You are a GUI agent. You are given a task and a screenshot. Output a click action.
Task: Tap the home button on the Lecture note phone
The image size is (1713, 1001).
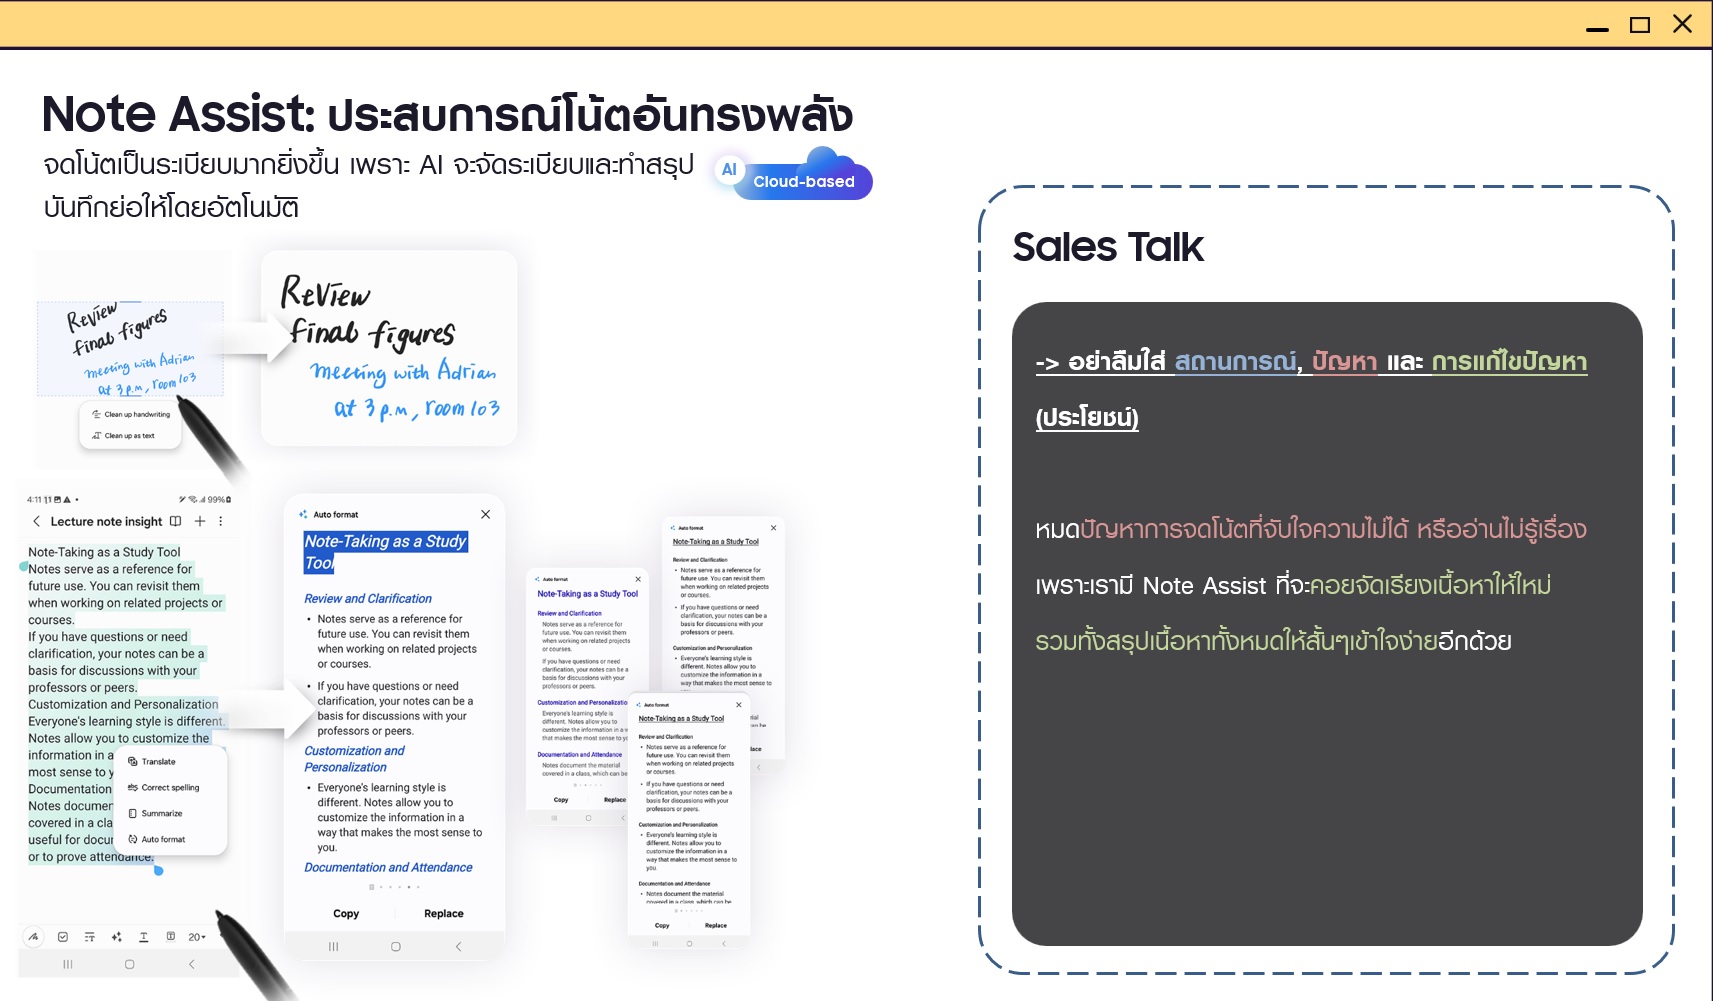(129, 964)
